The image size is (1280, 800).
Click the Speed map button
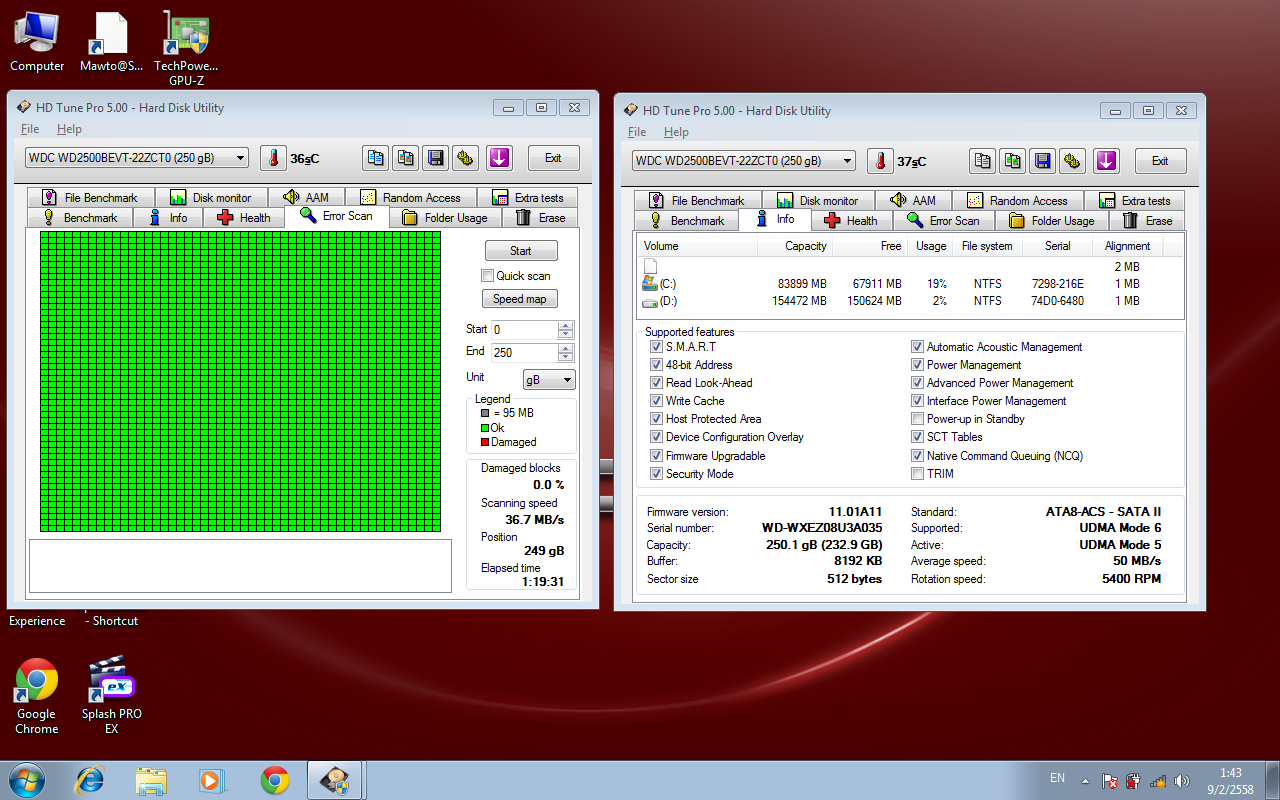521,299
